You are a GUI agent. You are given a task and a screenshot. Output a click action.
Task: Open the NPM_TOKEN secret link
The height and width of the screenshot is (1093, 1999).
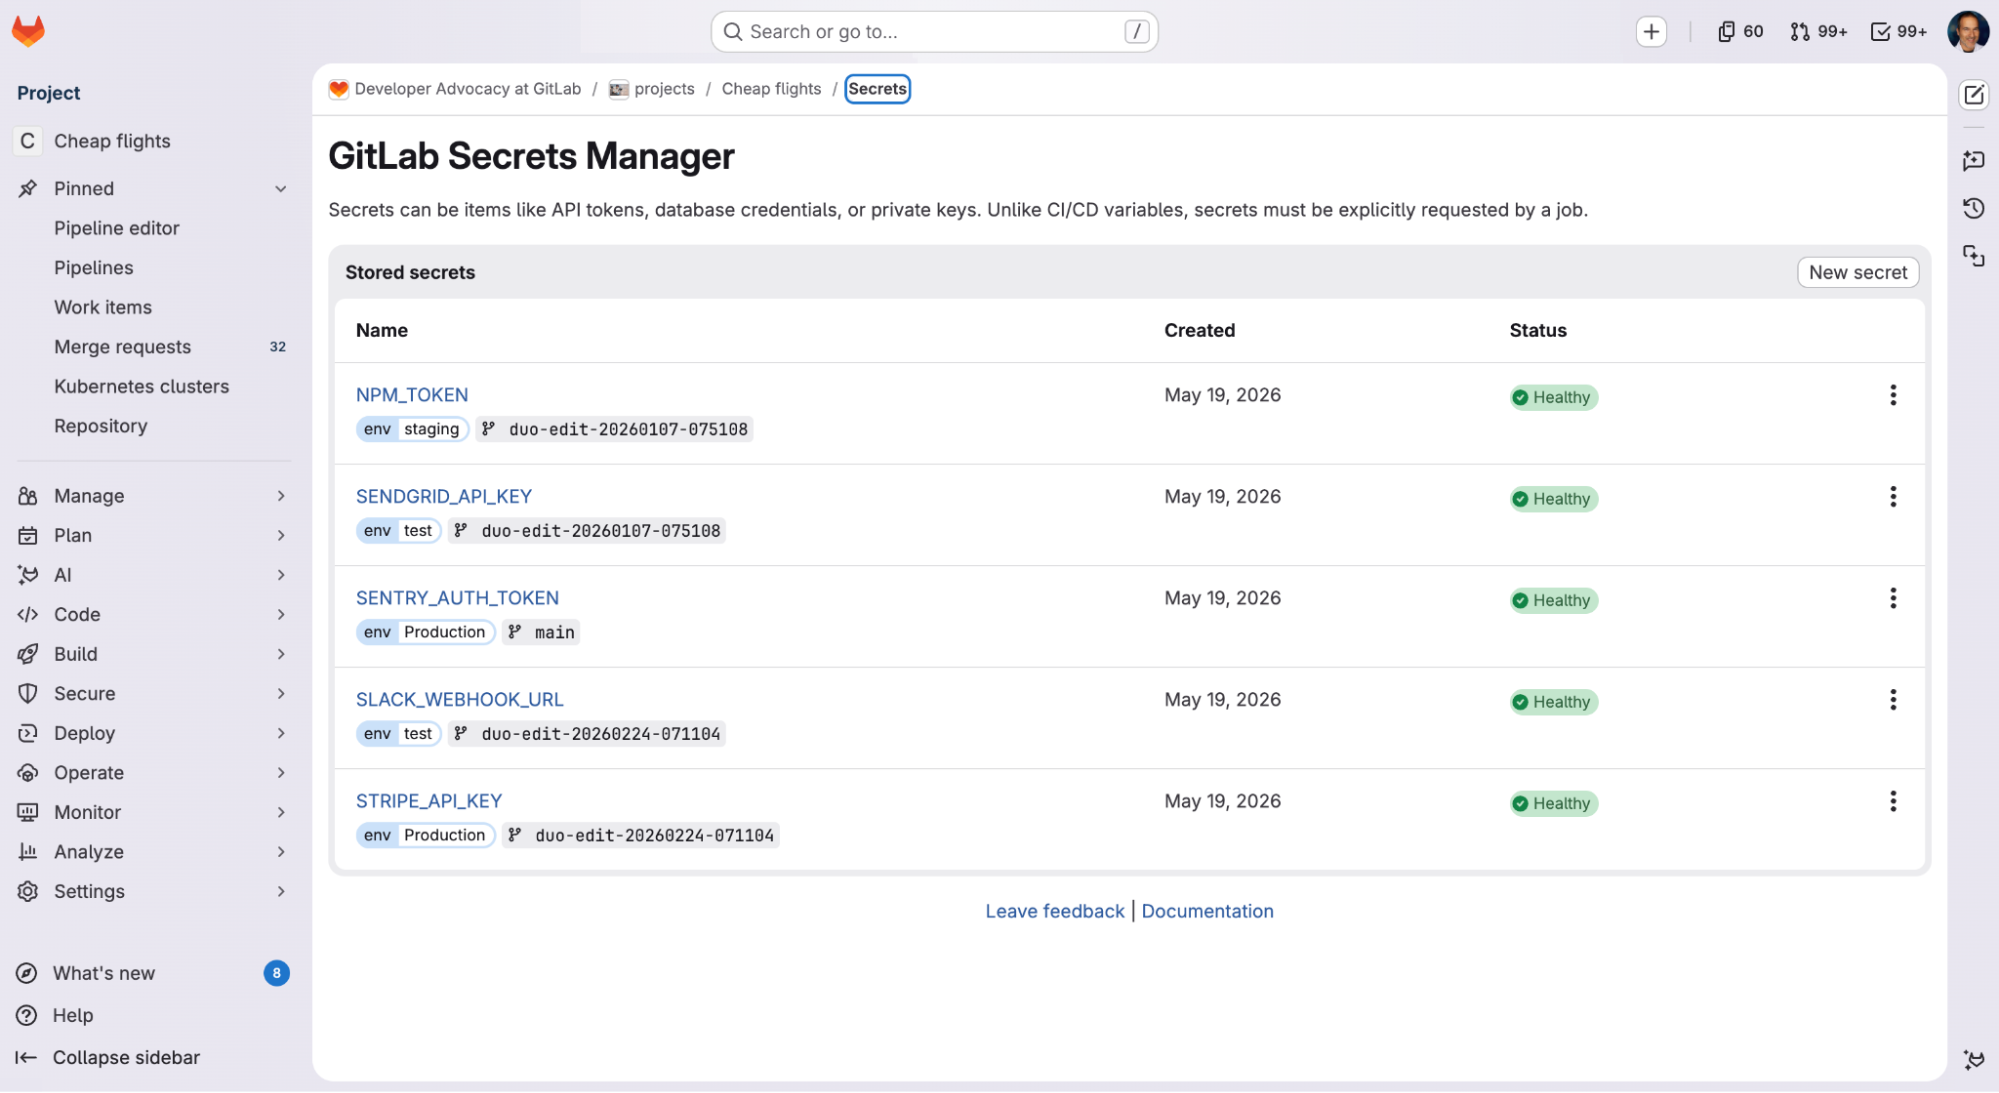coord(412,395)
